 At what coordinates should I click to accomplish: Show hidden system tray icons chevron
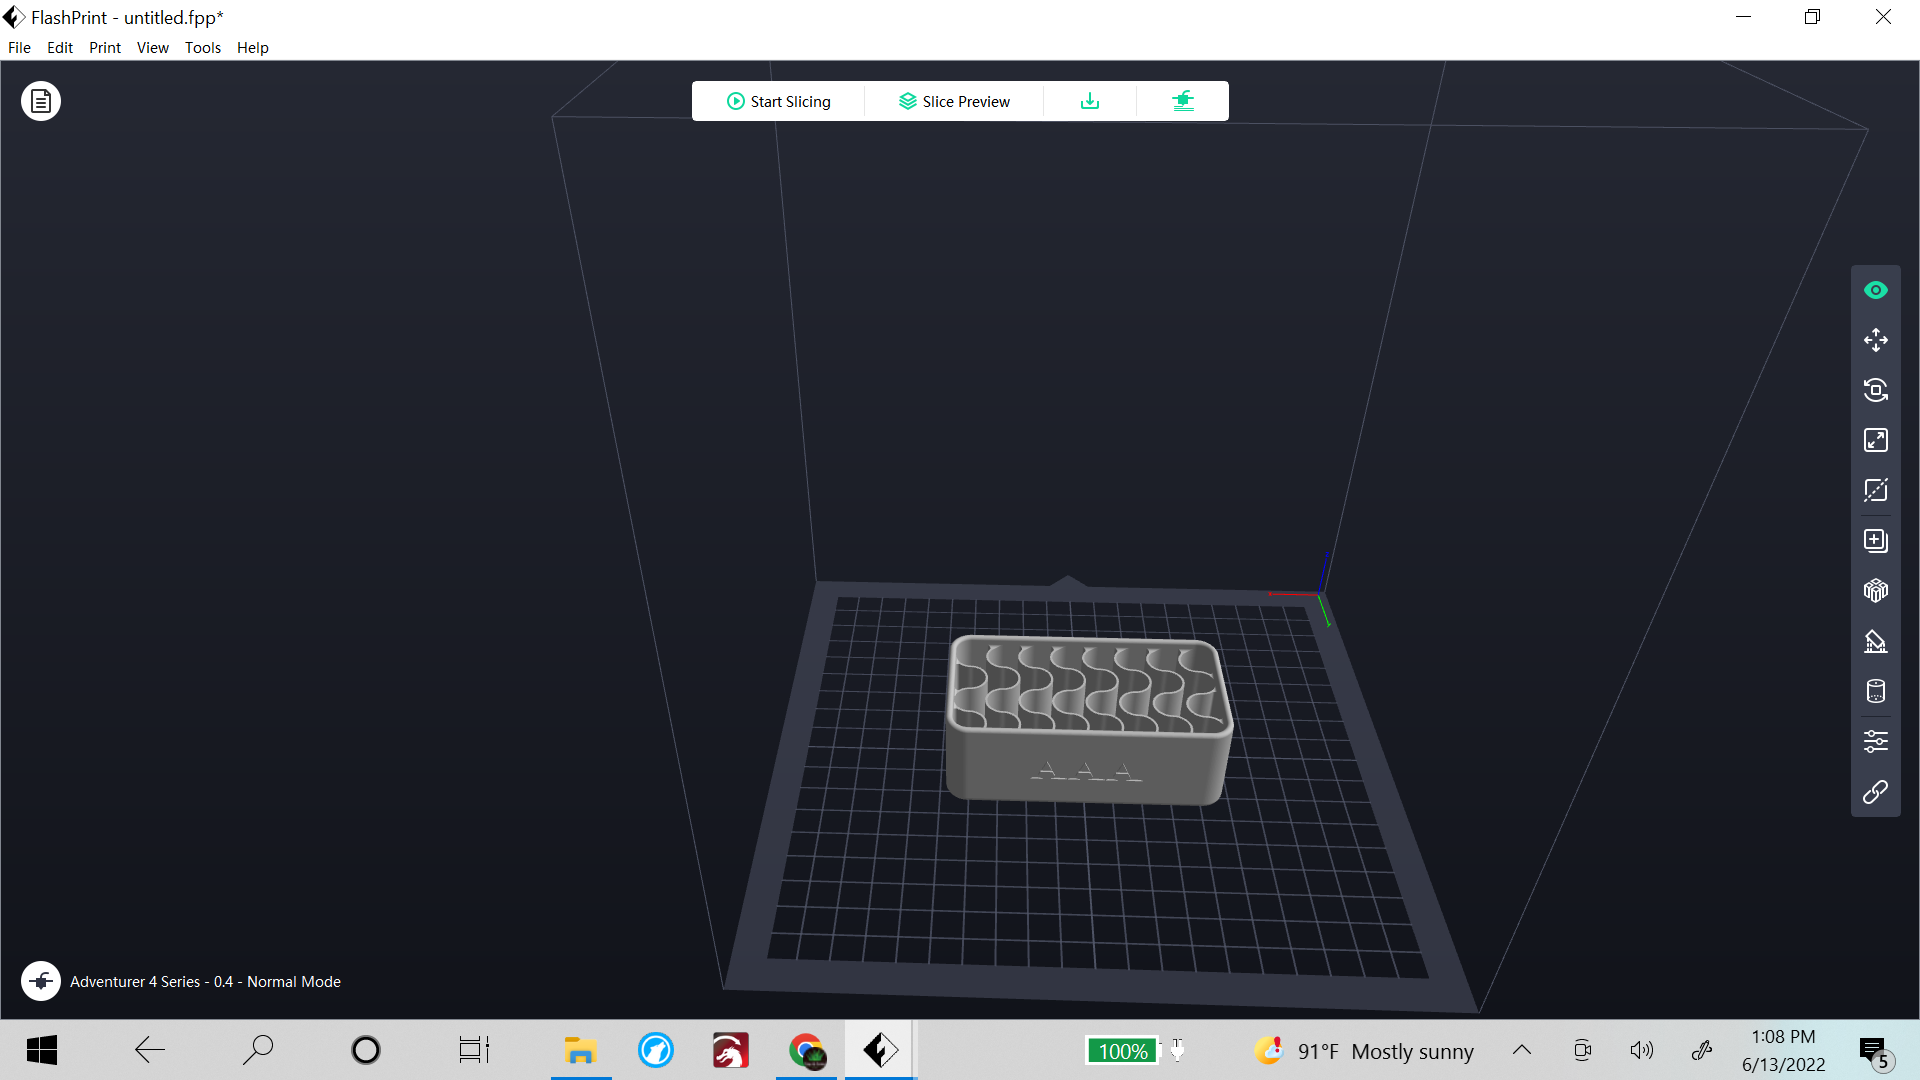1522,1050
